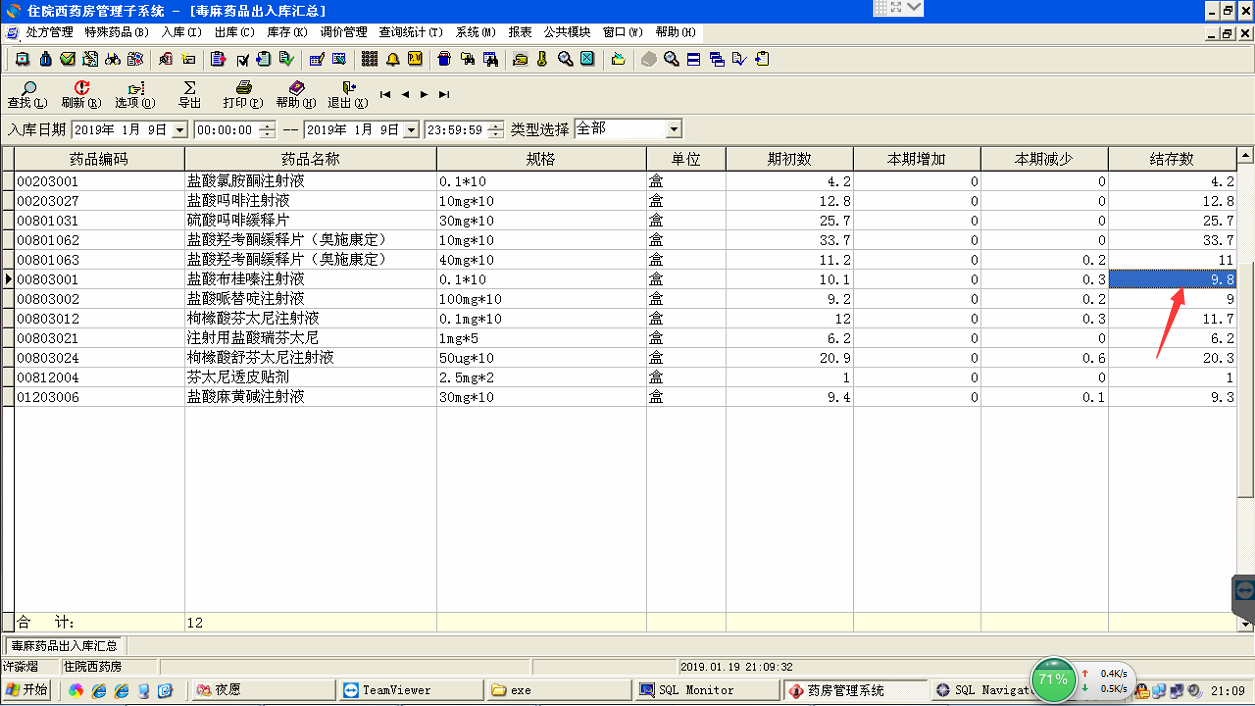1255x706 pixels.
Task: Select drug code 00803012 cell
Action: [x=99, y=319]
